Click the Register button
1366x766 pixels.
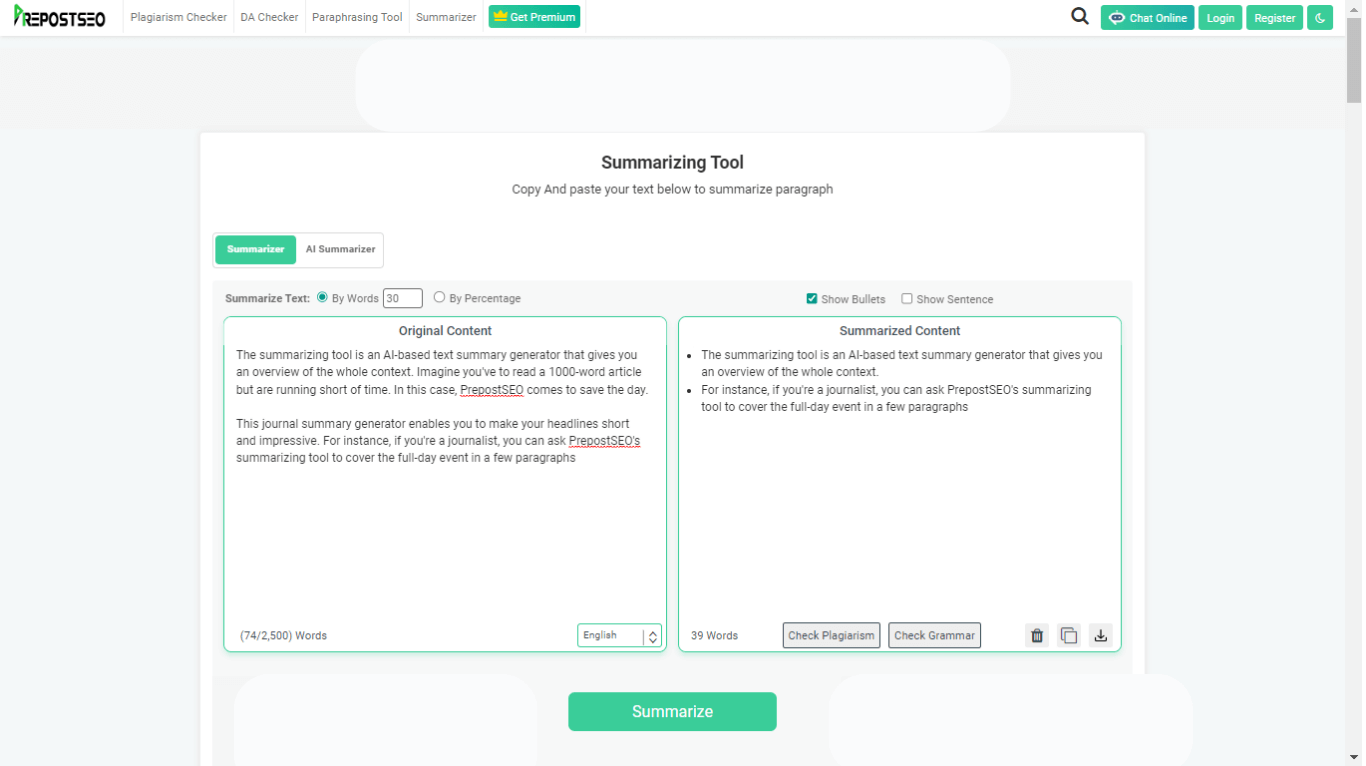[x=1274, y=18]
